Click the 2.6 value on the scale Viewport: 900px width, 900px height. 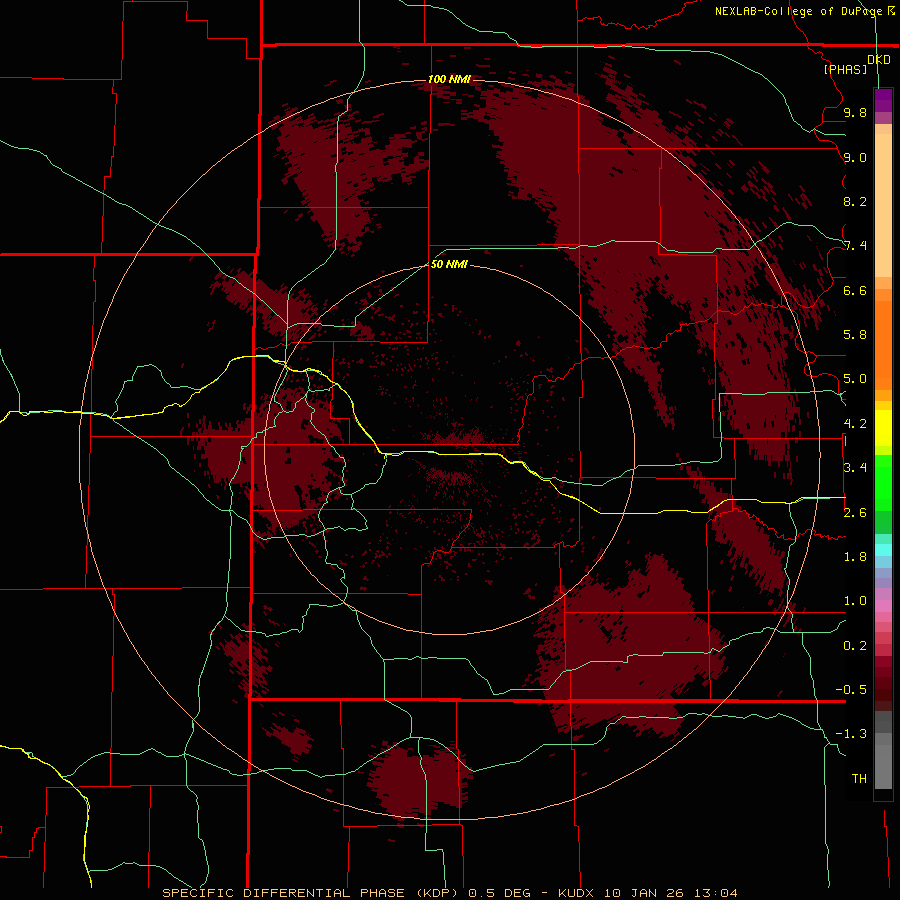click(x=855, y=513)
